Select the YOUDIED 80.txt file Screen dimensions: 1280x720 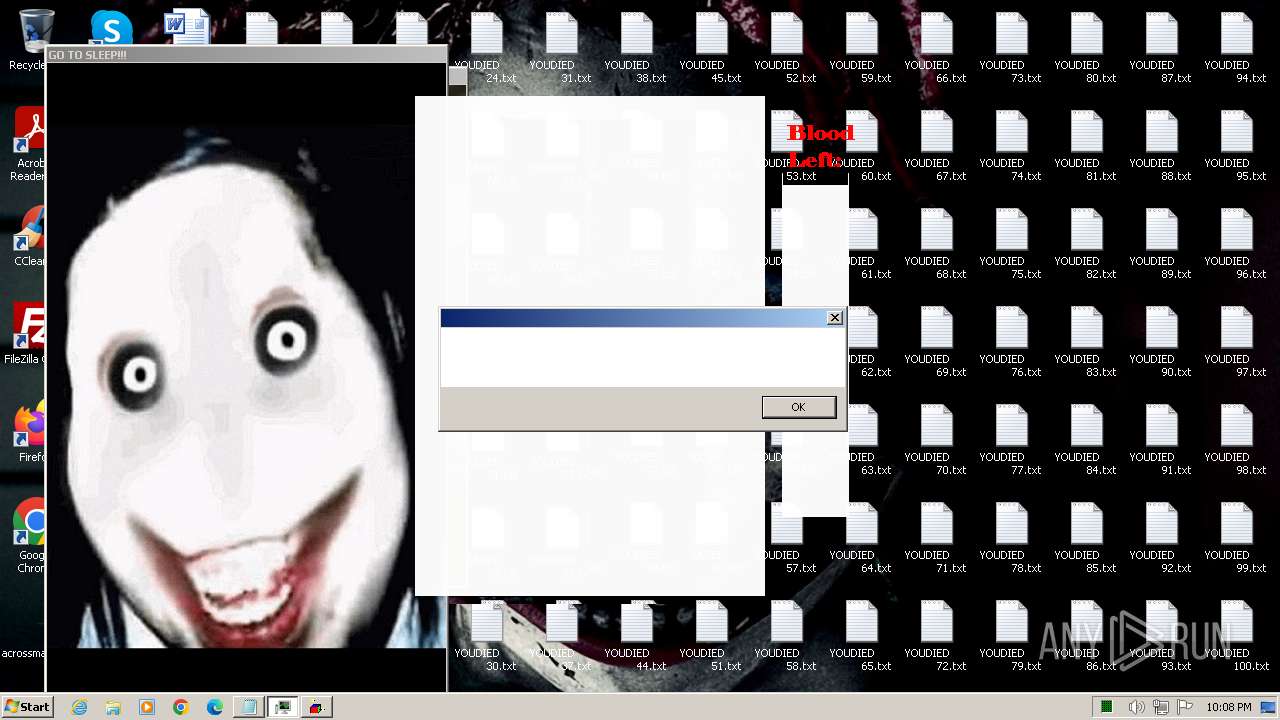click(x=1086, y=48)
